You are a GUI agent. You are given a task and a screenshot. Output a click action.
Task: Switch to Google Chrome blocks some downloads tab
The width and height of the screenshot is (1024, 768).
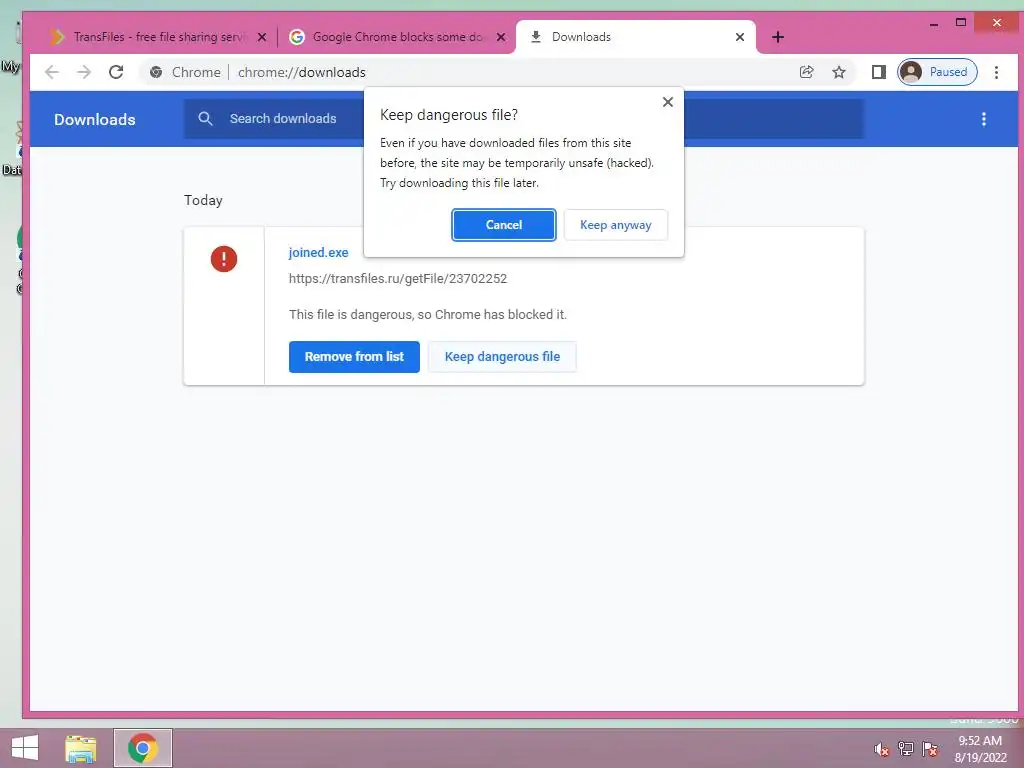point(397,37)
